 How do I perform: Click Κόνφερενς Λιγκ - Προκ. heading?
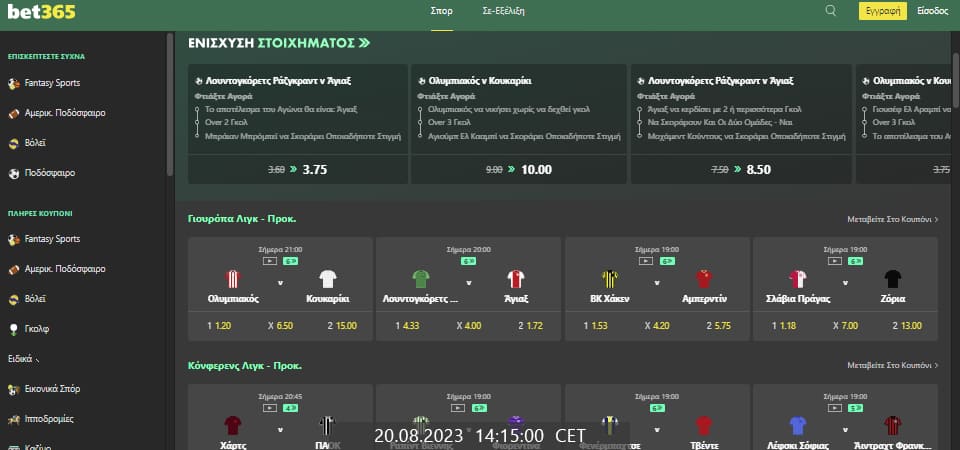tap(245, 366)
